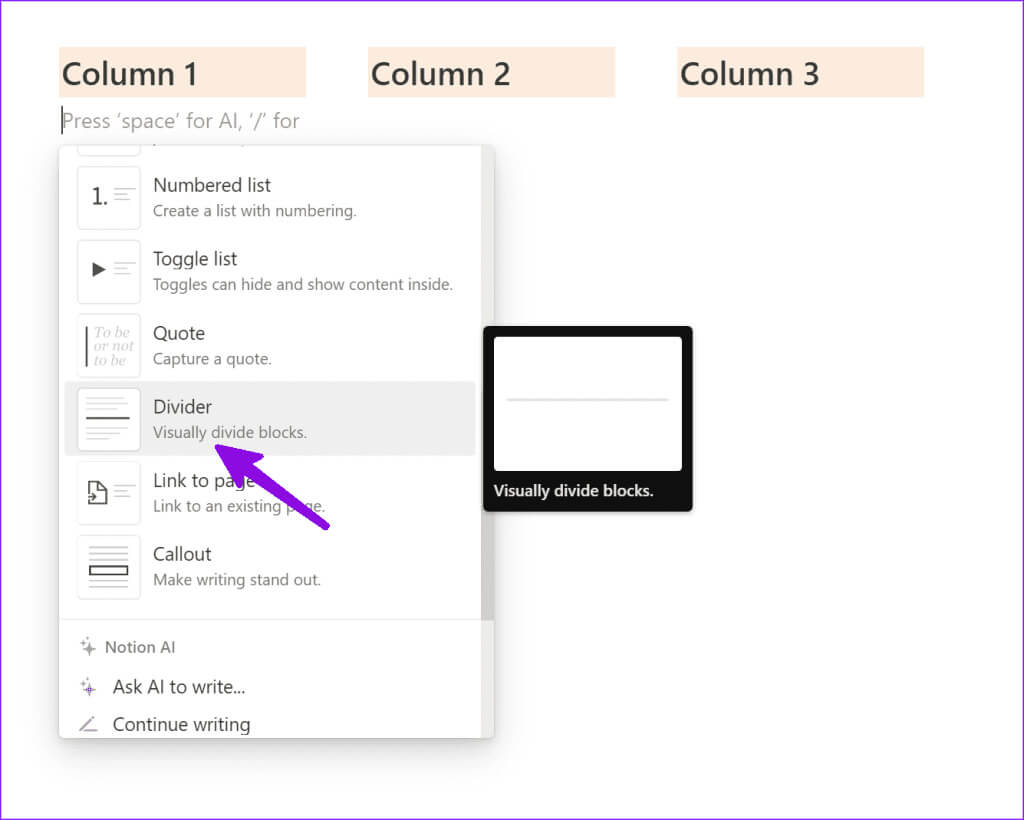Click 'Visually divide blocks.' tooltip caption

tap(573, 491)
